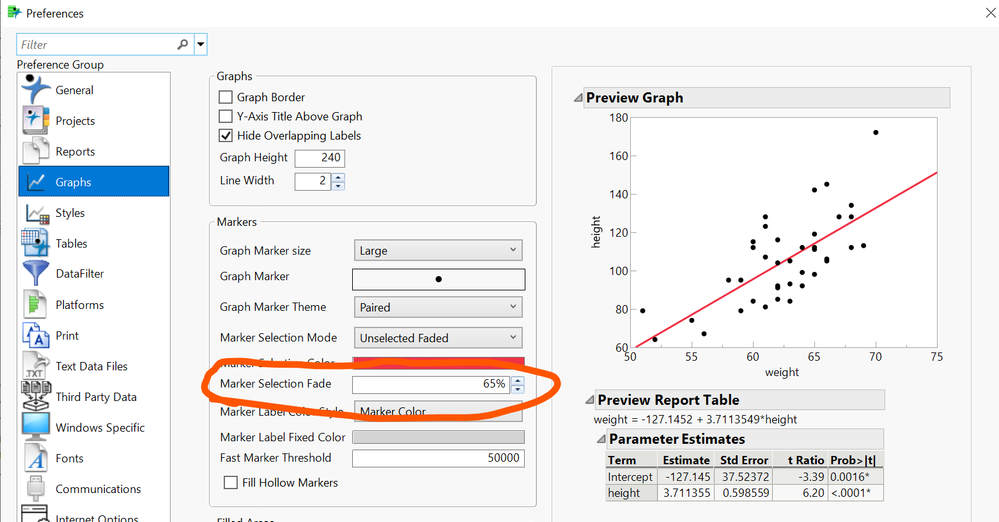This screenshot has width=999, height=522.
Task: Select the Projects preference icon
Action: (x=37, y=120)
